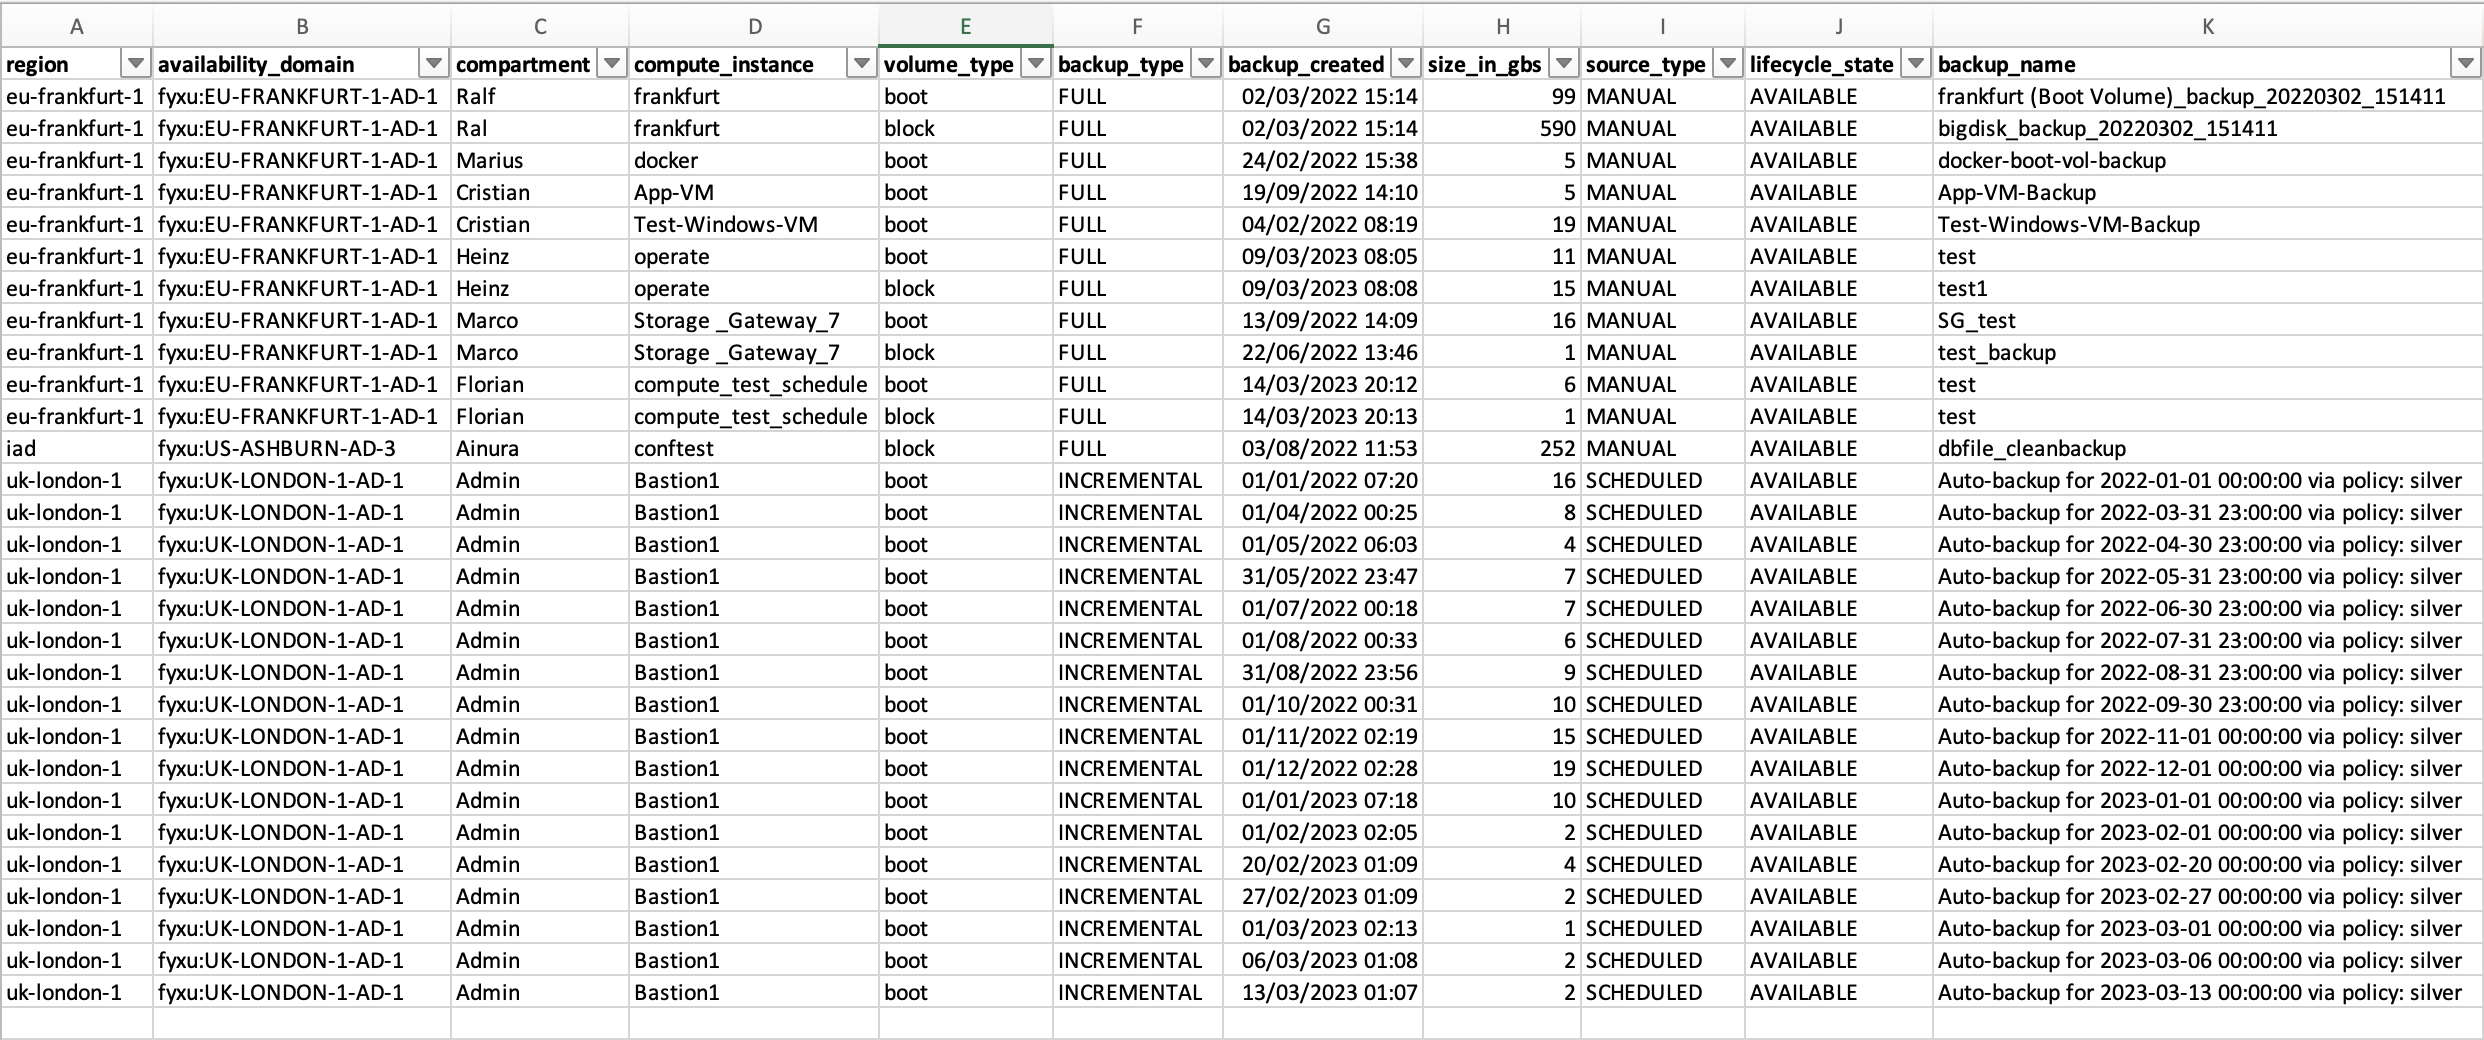The image size is (2484, 1040).
Task: Open the compute_instance filter dropdown
Action: click(x=861, y=64)
